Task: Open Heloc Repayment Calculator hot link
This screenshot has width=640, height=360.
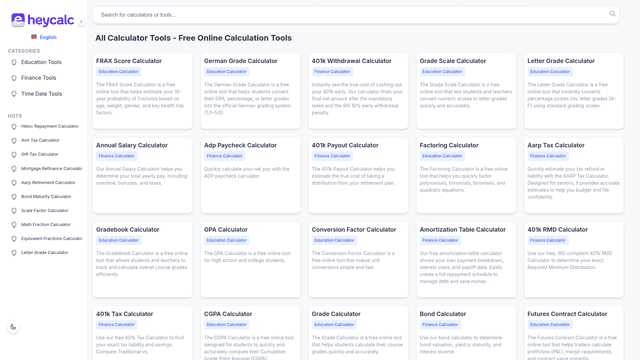Action: click(x=50, y=126)
